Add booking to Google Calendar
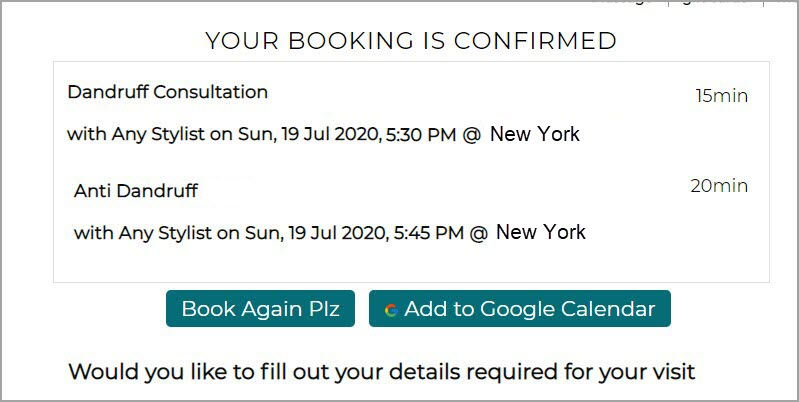The height and width of the screenshot is (402, 799). coord(520,309)
